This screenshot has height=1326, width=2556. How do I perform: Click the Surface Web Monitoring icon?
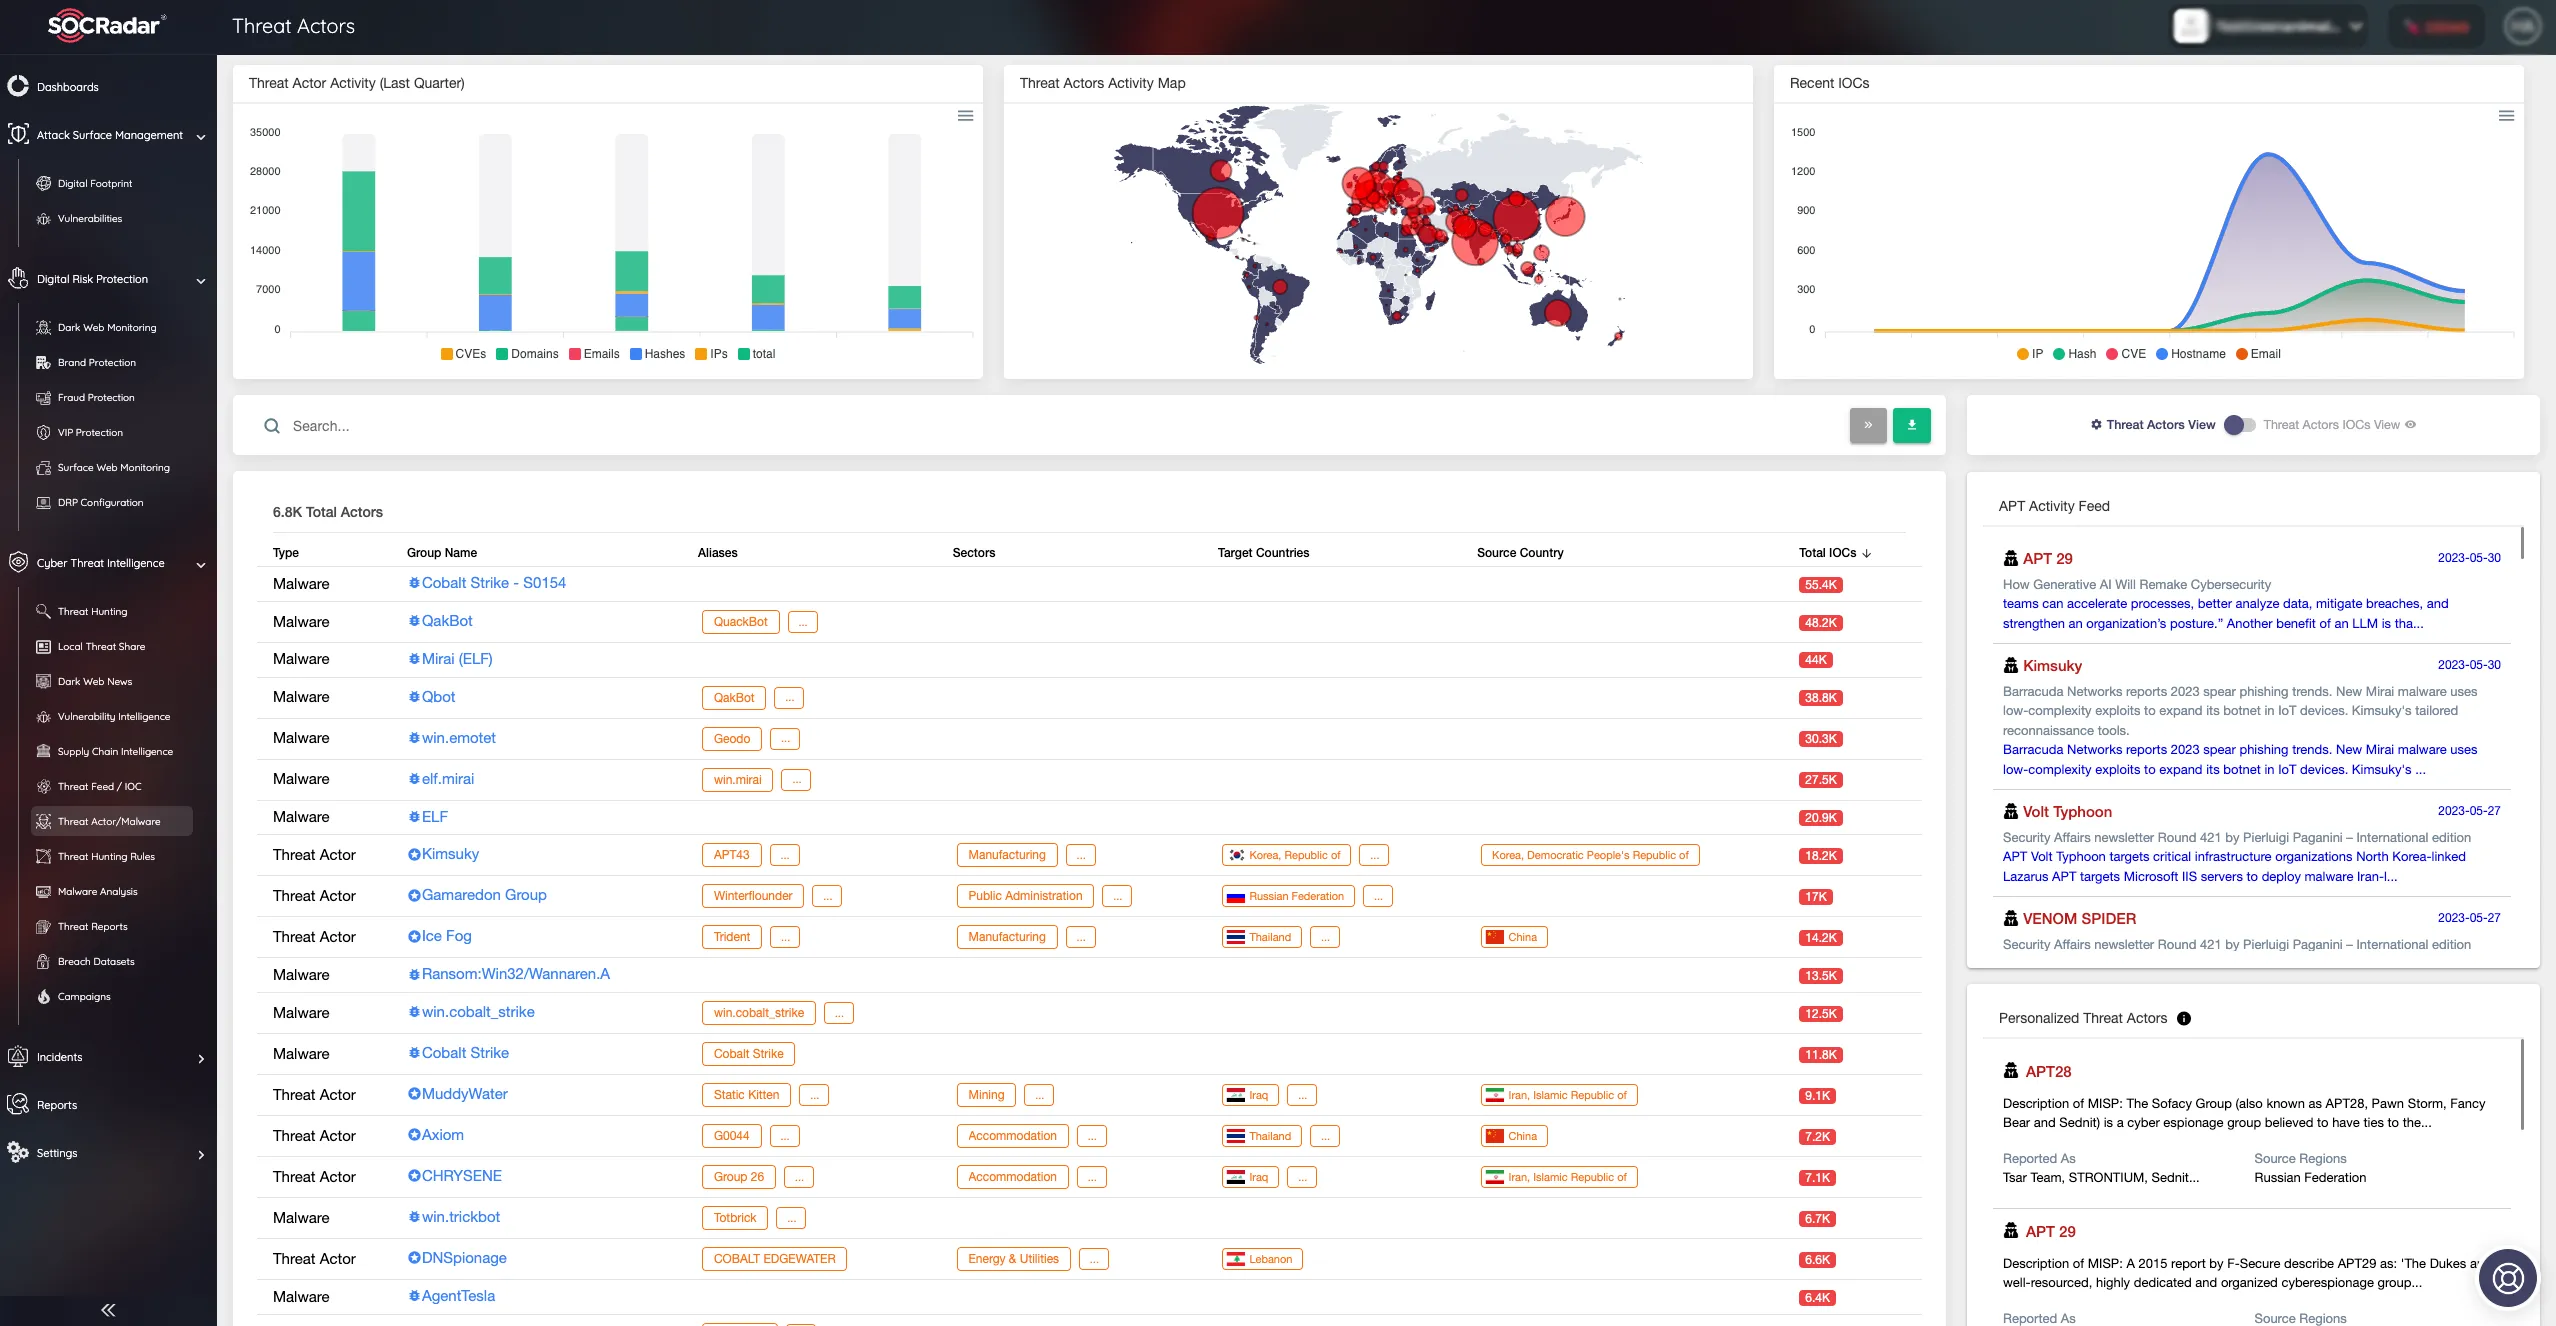[x=43, y=467]
